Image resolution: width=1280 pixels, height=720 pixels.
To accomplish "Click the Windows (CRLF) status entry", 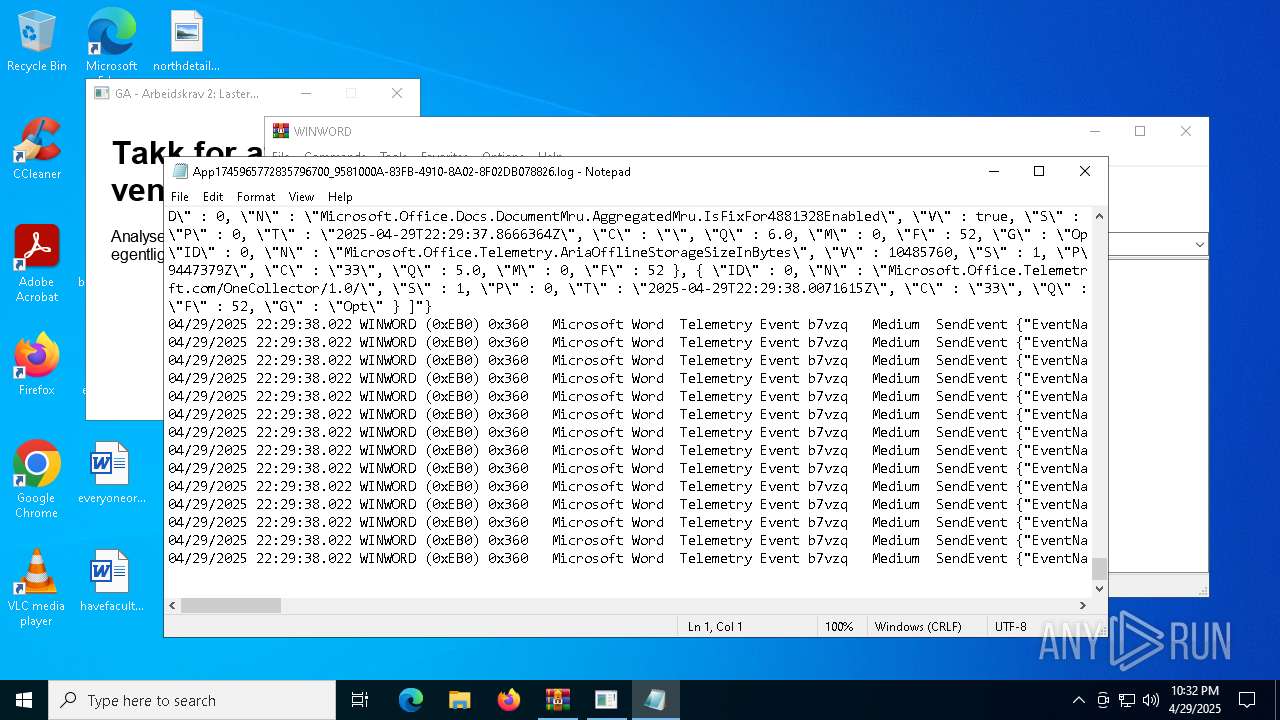I will click(918, 626).
